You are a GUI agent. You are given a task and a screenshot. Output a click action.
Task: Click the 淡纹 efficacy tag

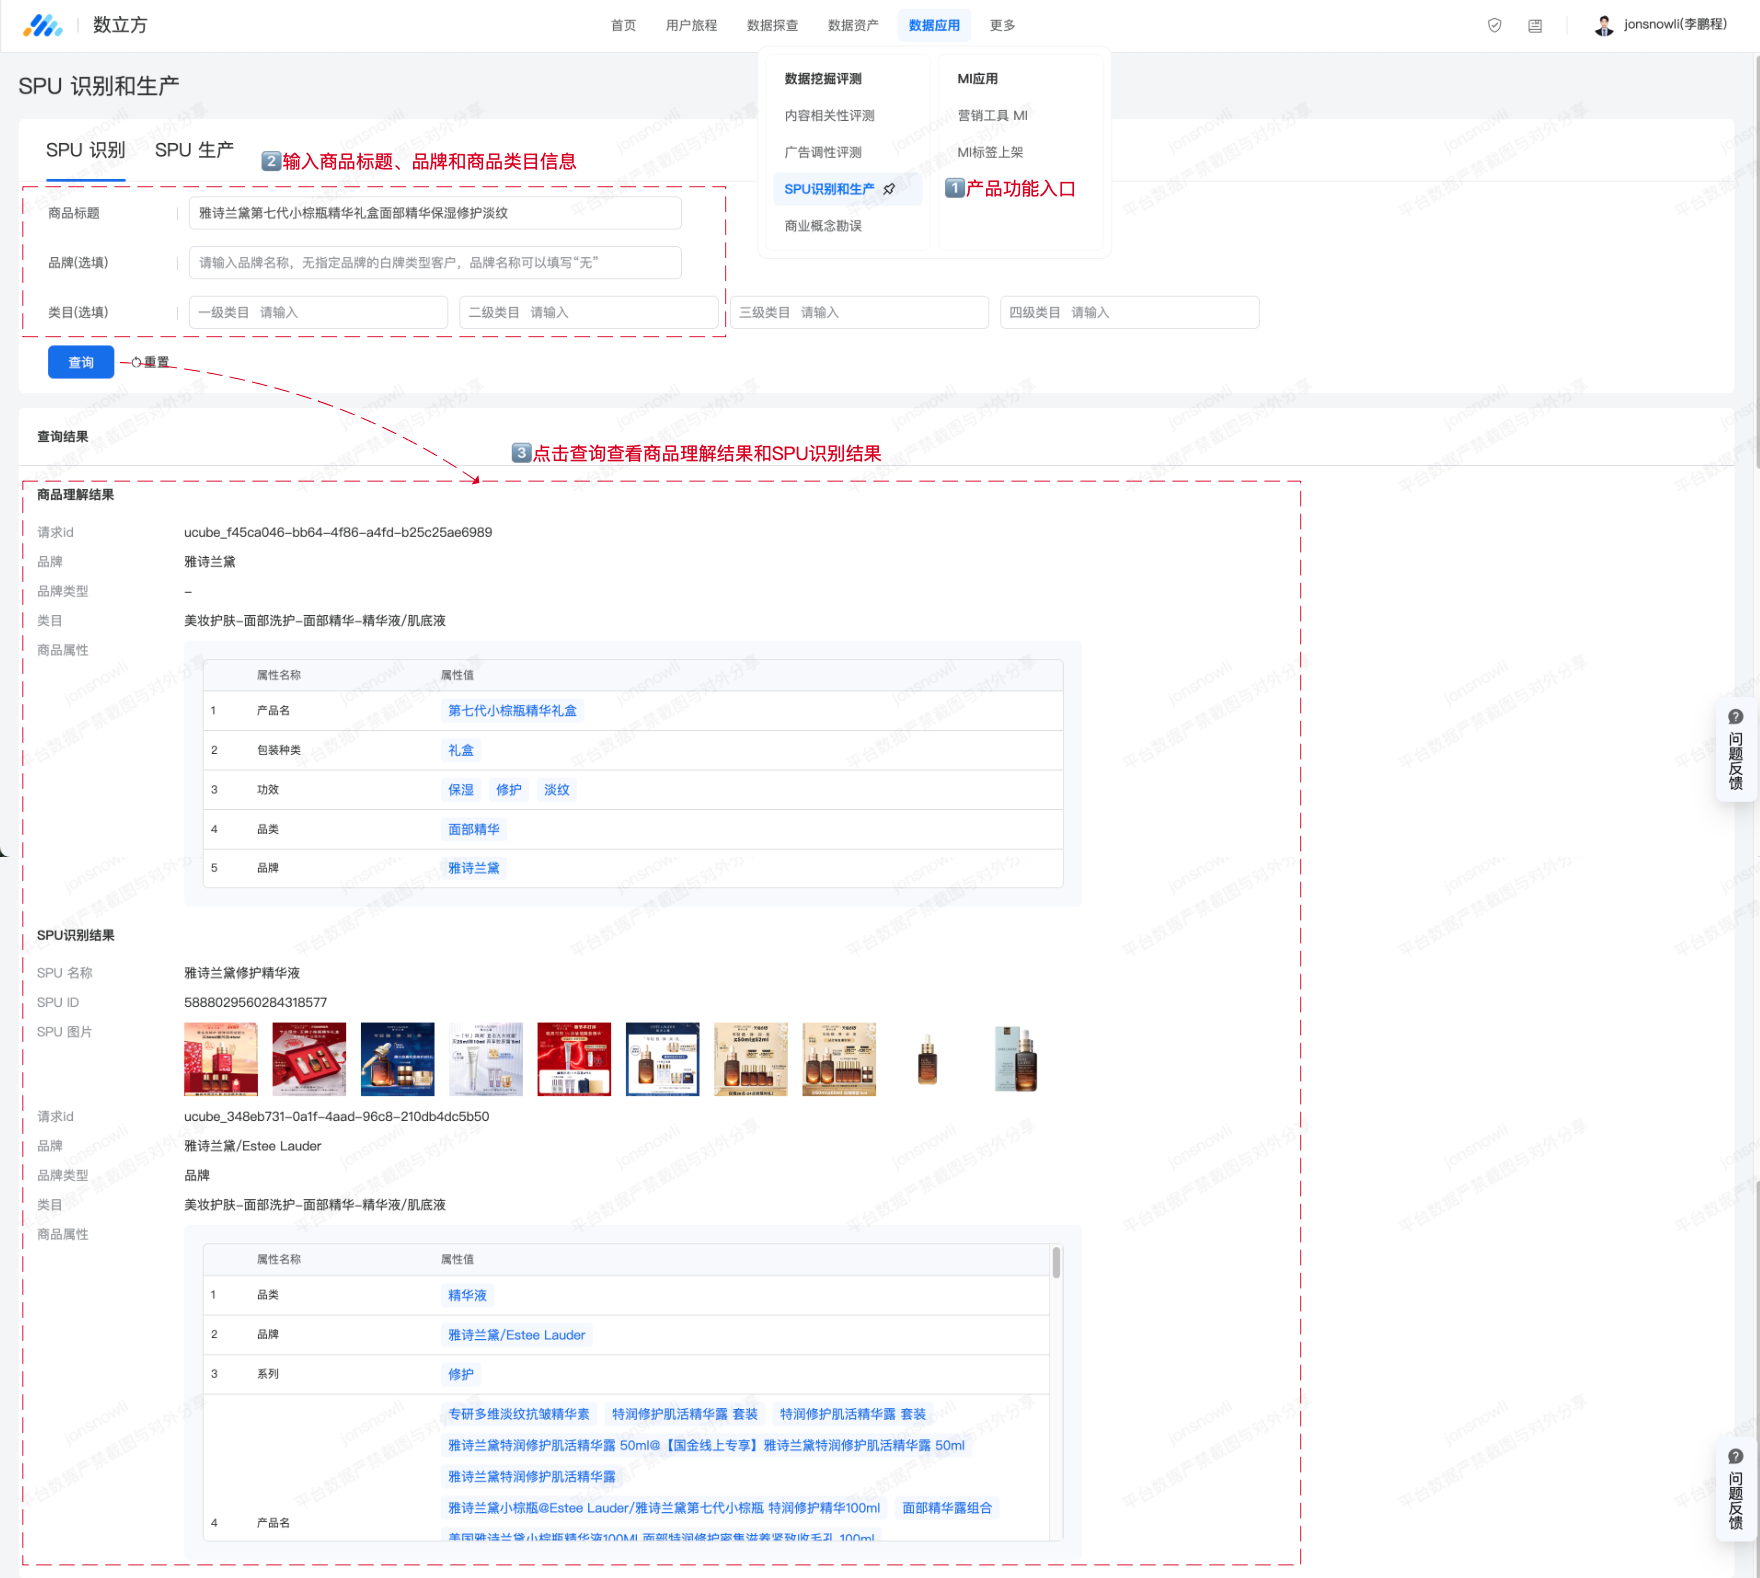coord(557,790)
